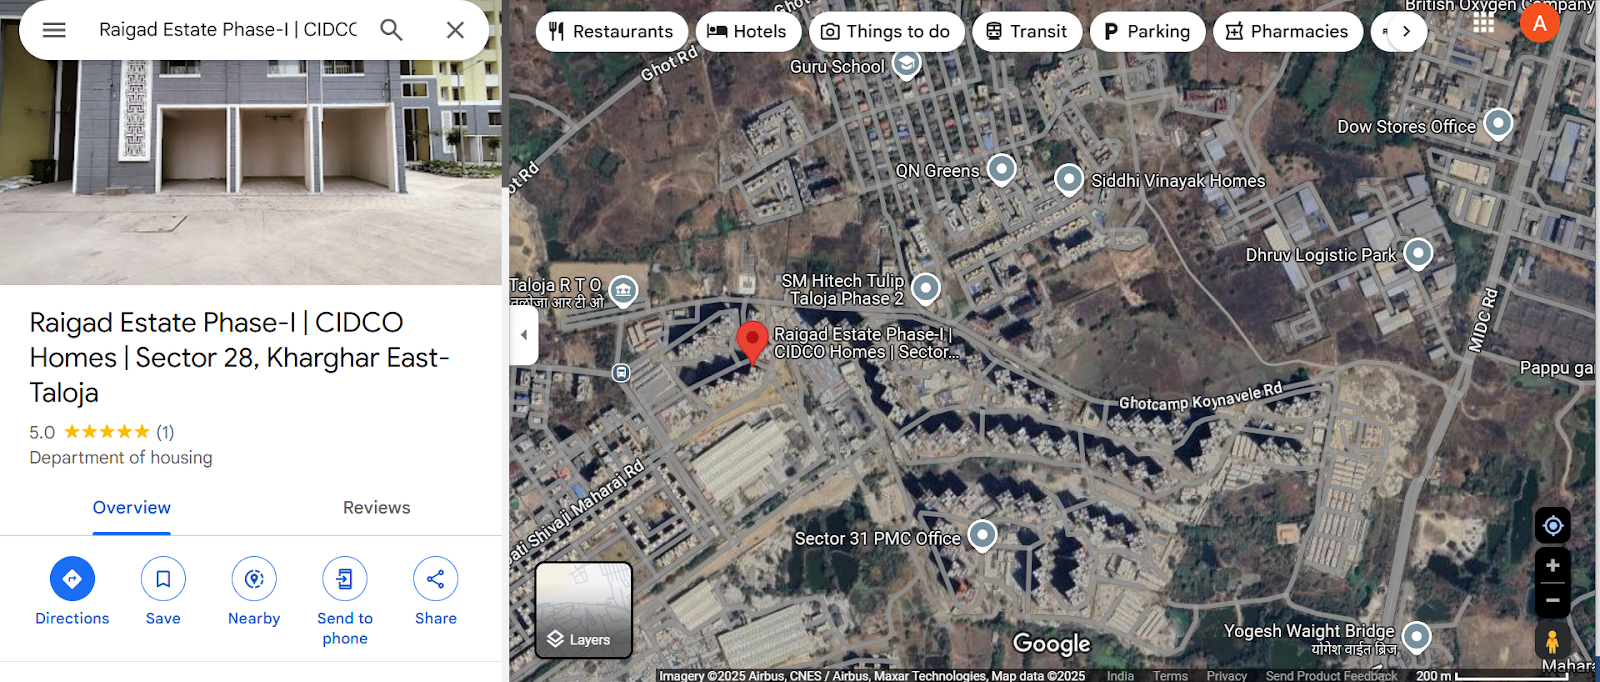Show more category chips arrow
The image size is (1600, 682).
click(1406, 31)
